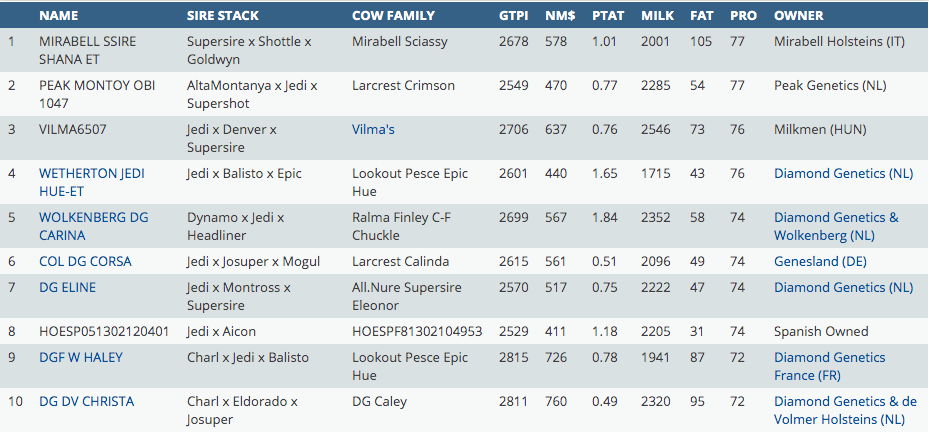
Task: Open the WOLKENBERG DG CARINA link
Action: point(93,217)
